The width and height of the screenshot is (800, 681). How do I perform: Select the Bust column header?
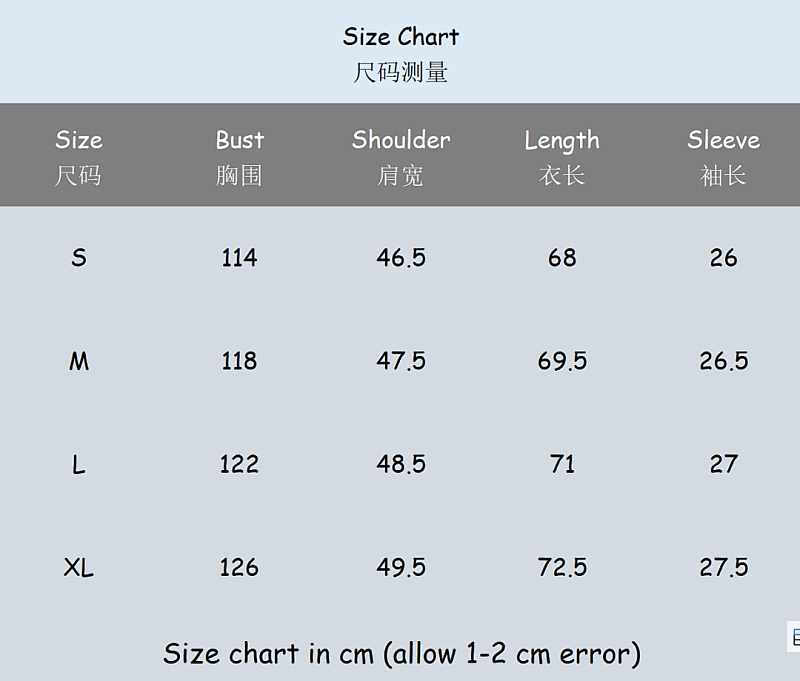pyautogui.click(x=239, y=157)
